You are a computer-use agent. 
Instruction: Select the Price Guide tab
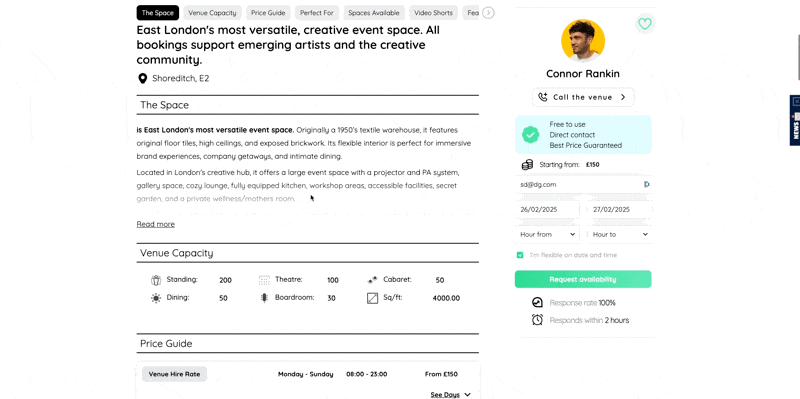pyautogui.click(x=268, y=13)
